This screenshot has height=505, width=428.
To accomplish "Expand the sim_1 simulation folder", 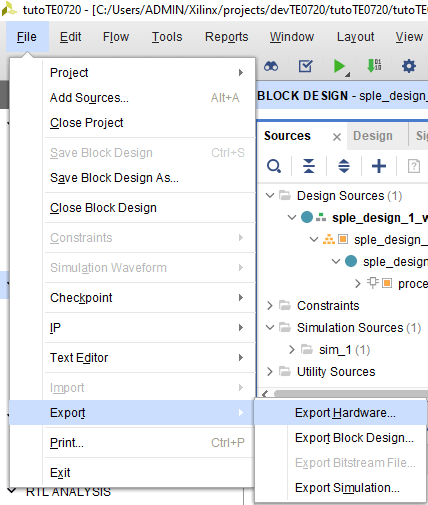I will coord(292,349).
